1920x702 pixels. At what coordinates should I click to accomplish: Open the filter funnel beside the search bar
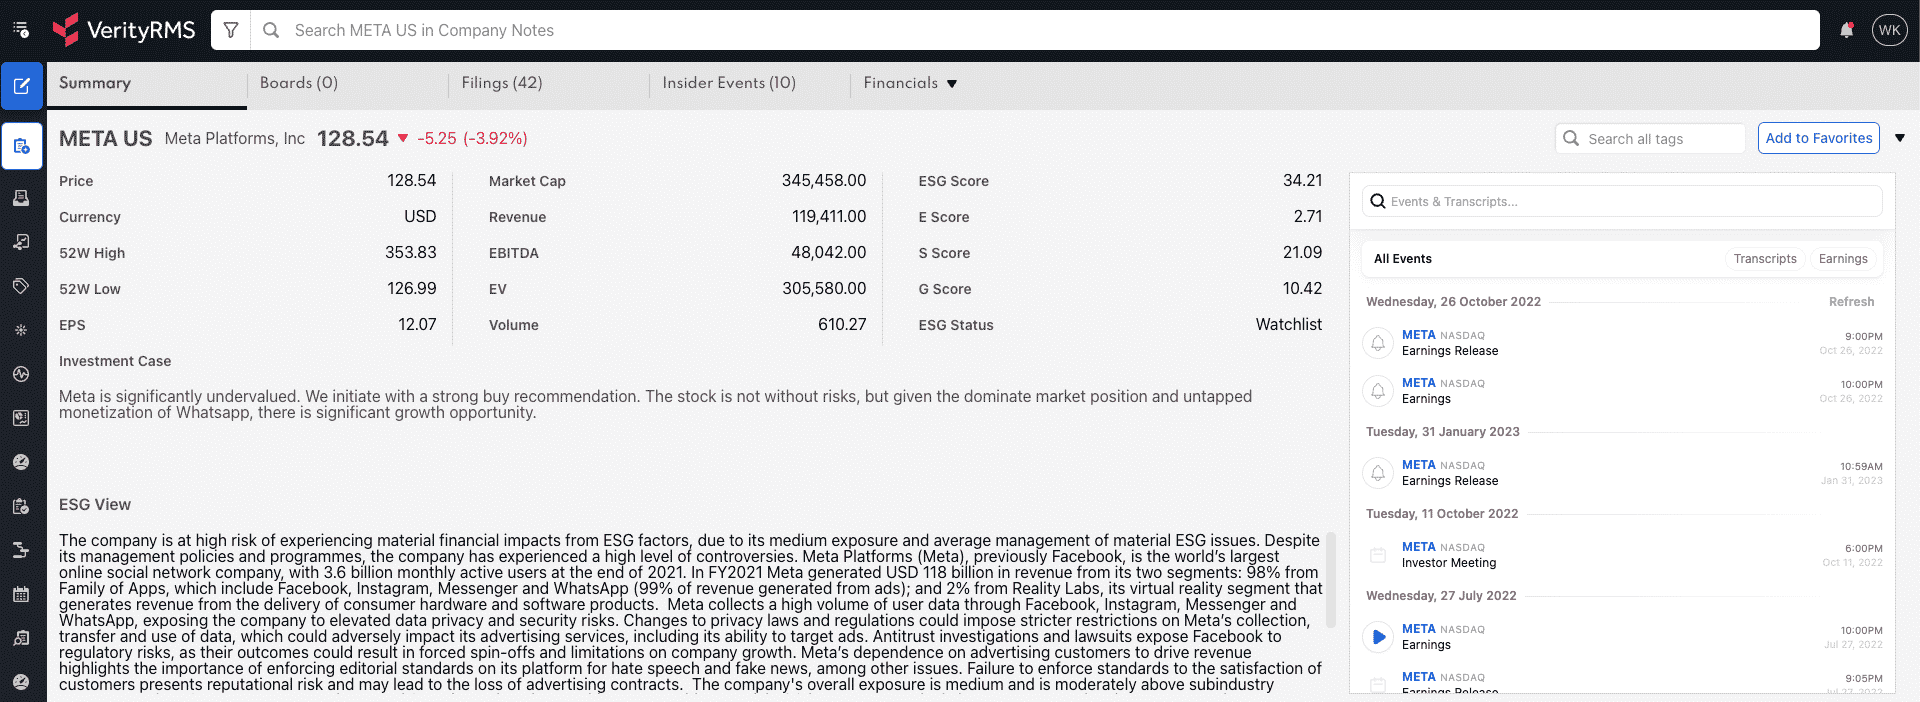point(231,30)
